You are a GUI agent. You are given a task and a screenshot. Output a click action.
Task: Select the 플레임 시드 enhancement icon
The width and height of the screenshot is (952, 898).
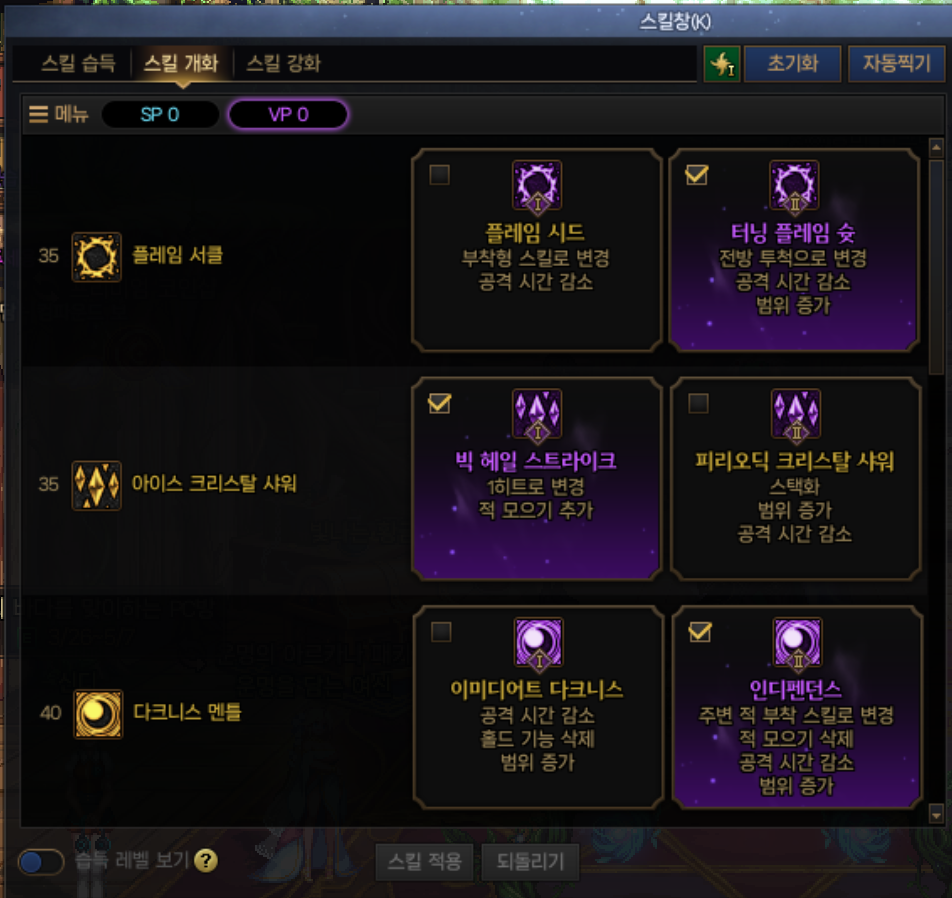point(537,186)
